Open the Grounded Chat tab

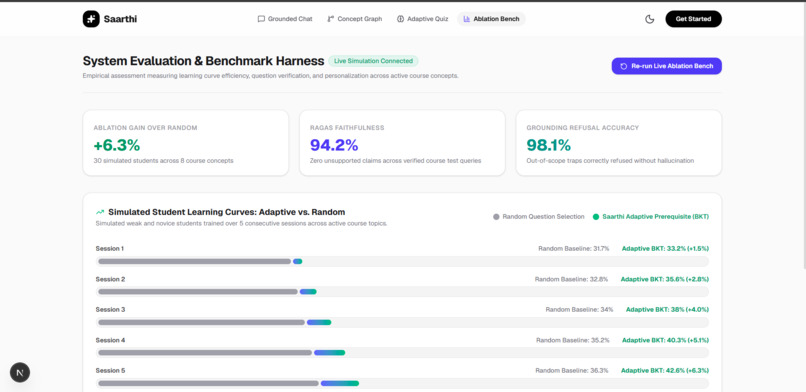(285, 19)
